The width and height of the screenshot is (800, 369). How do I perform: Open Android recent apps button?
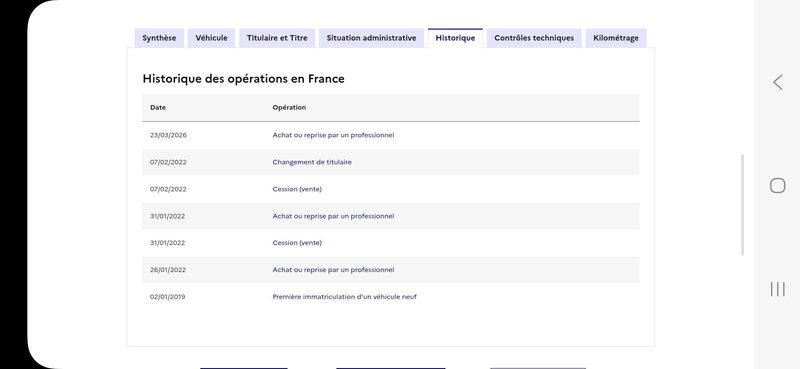(x=778, y=289)
